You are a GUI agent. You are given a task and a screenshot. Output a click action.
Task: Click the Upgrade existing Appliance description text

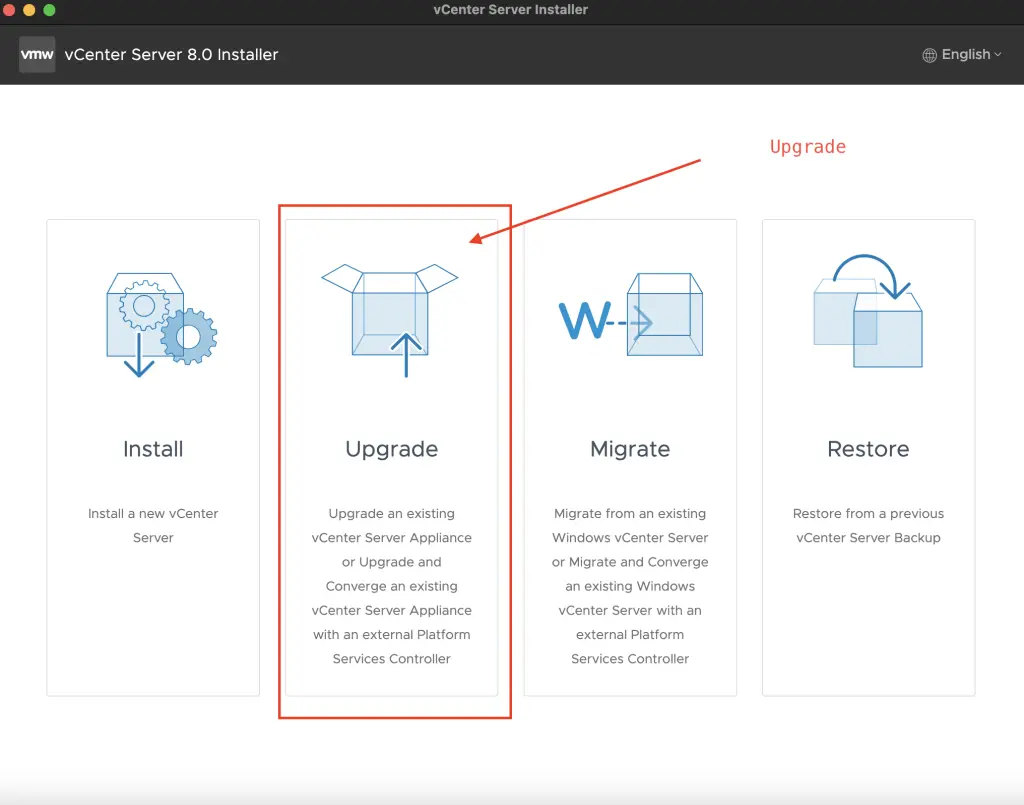[391, 586]
